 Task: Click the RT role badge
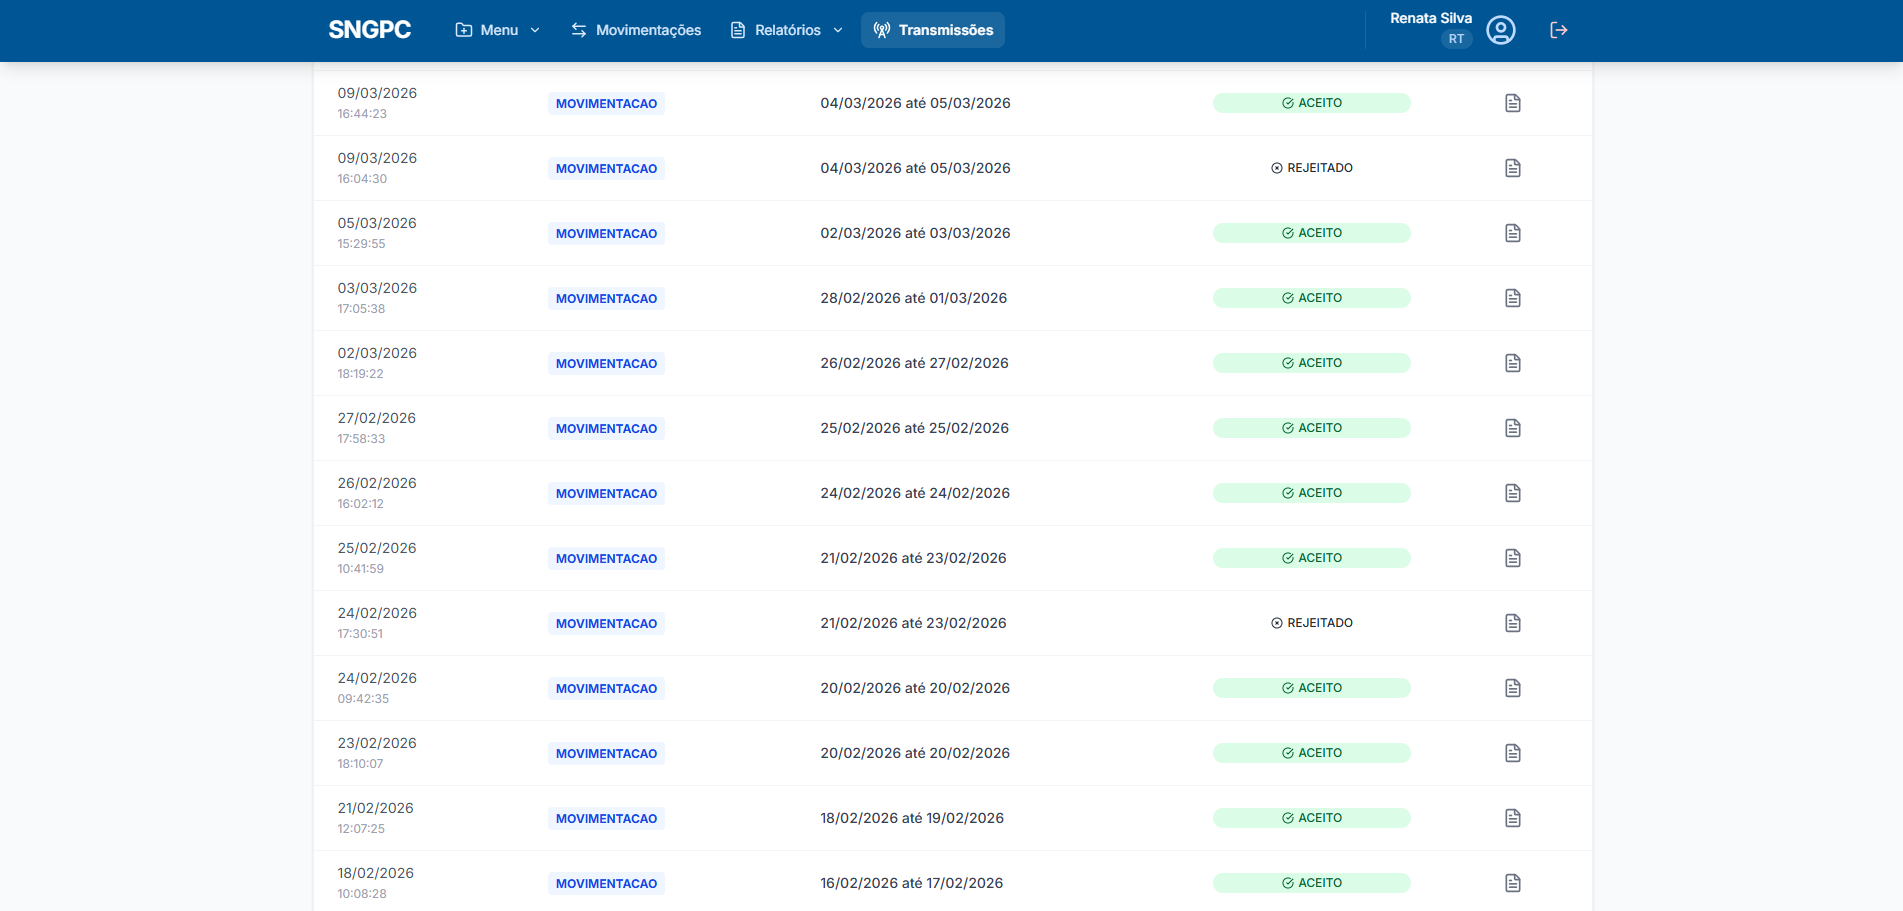(x=1456, y=39)
